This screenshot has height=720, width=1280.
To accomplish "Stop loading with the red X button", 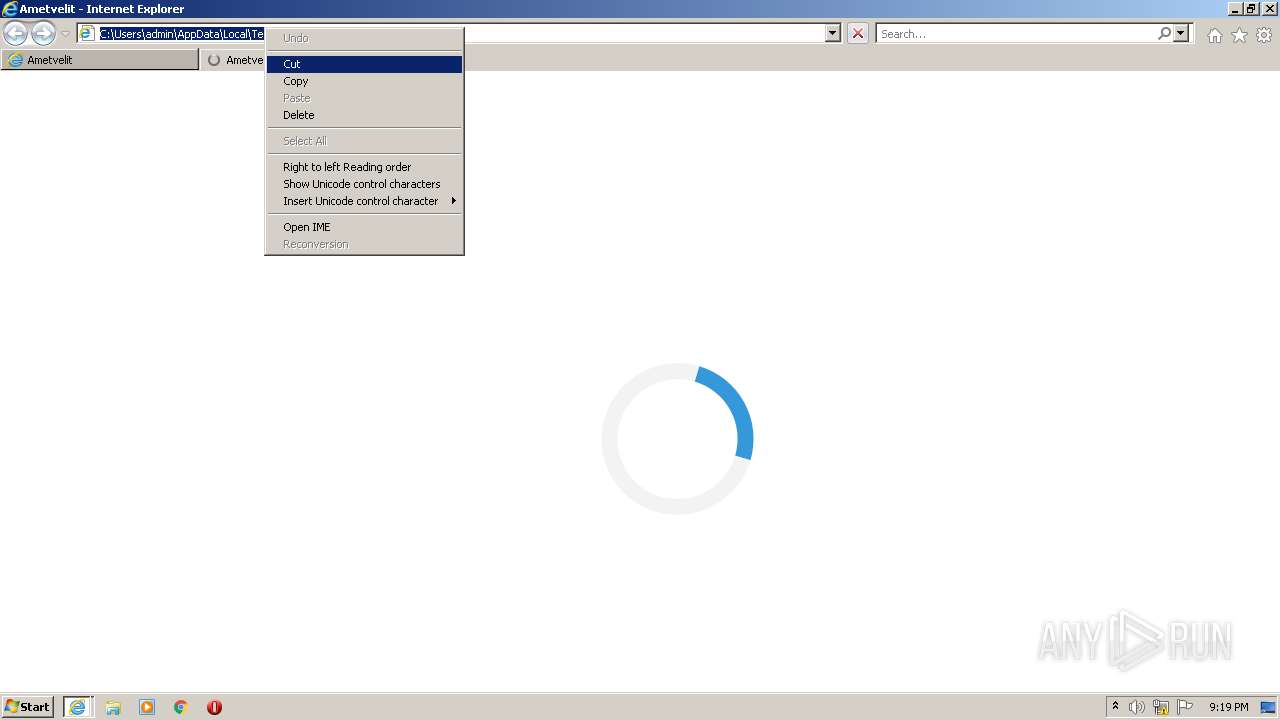I will [x=858, y=33].
